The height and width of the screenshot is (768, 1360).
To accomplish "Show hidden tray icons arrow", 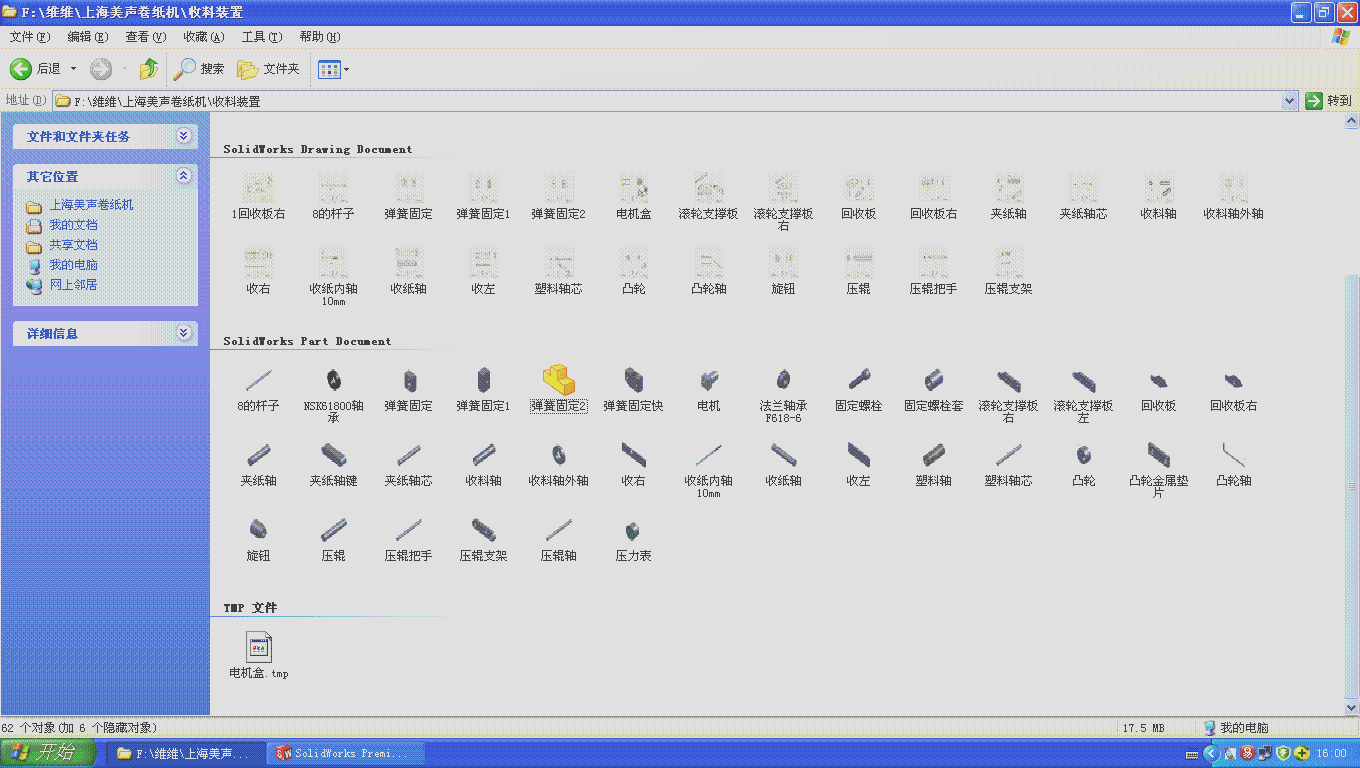I will (x=1211, y=753).
